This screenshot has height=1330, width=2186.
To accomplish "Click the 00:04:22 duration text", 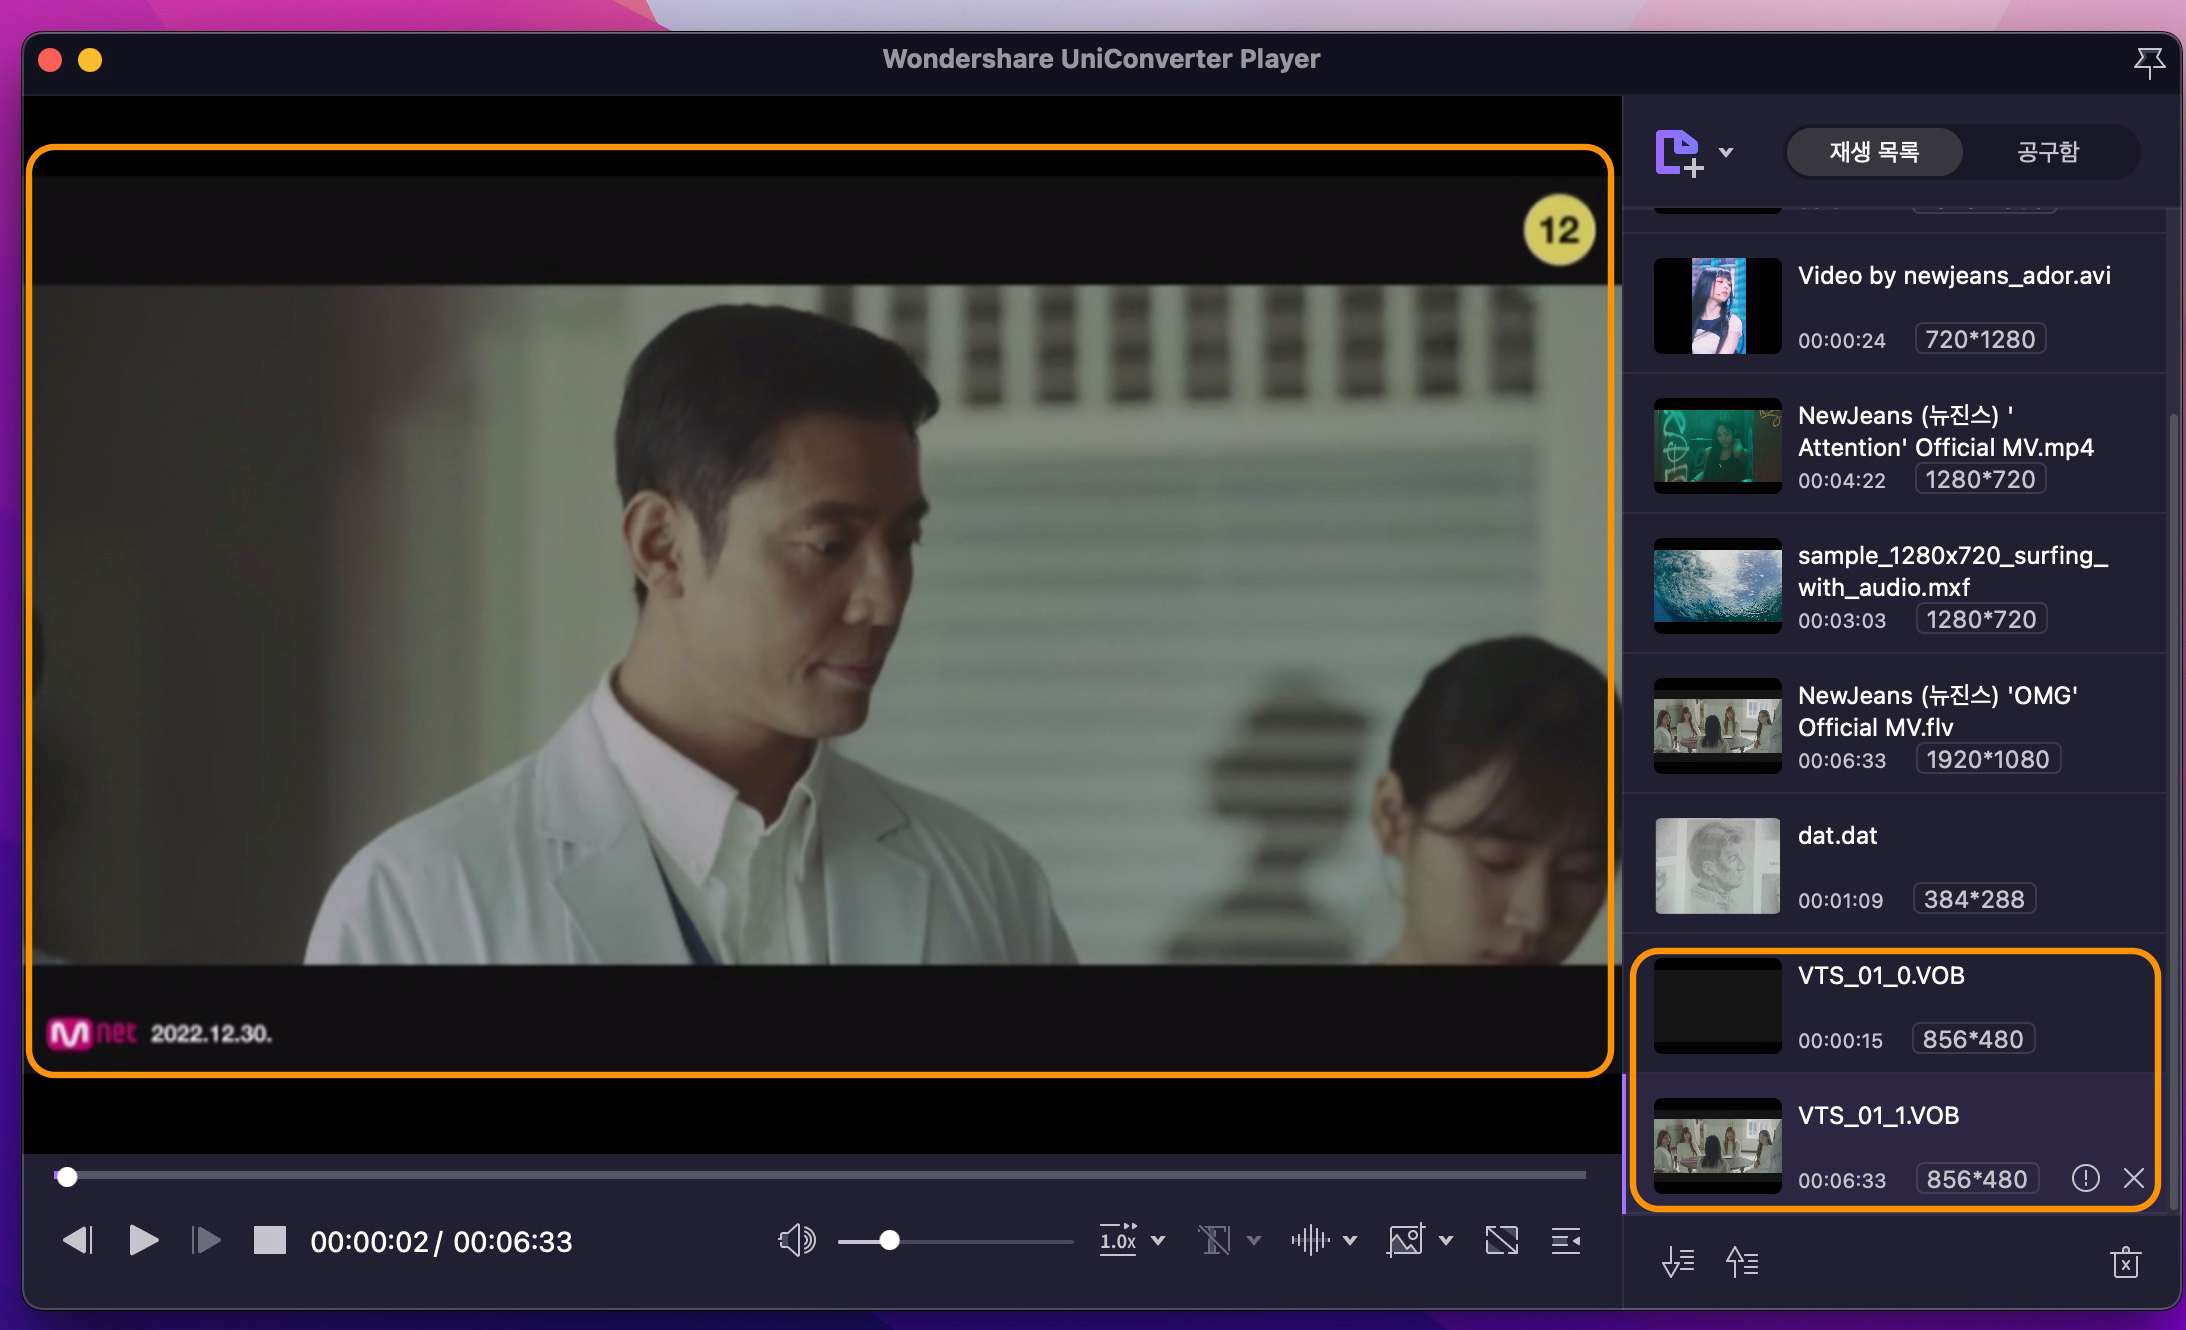I will pos(1842,481).
